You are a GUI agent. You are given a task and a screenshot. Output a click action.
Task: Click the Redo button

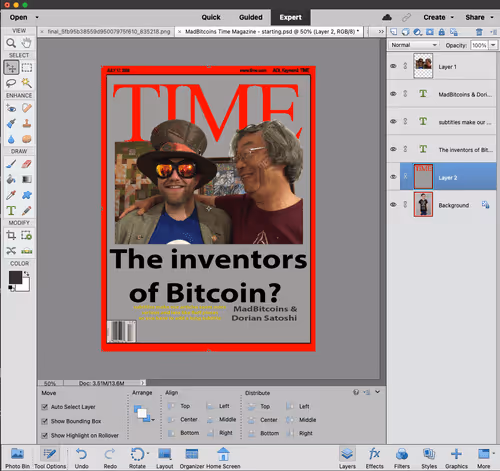[x=110, y=458]
